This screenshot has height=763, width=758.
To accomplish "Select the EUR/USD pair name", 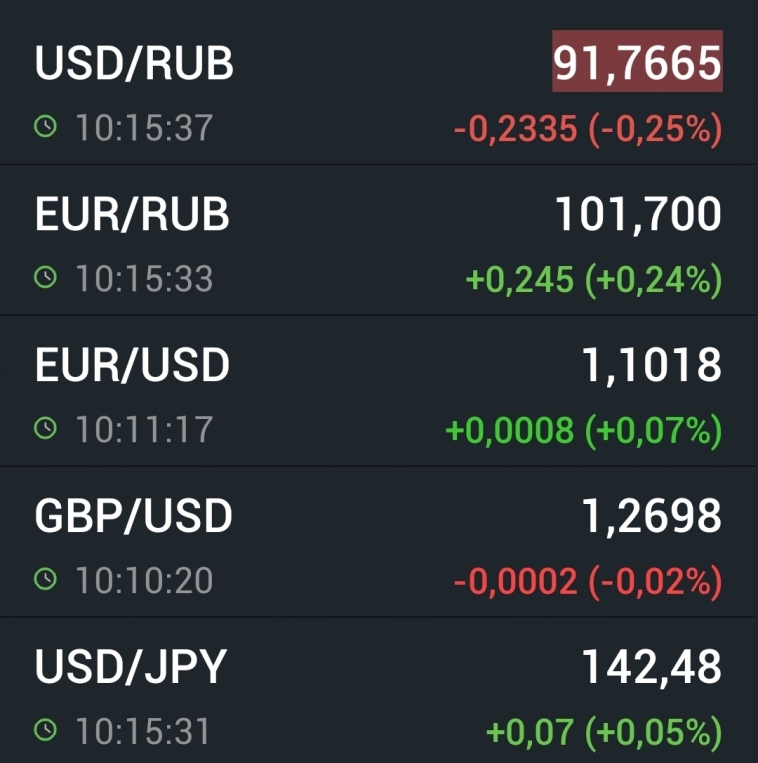I will tap(132, 365).
